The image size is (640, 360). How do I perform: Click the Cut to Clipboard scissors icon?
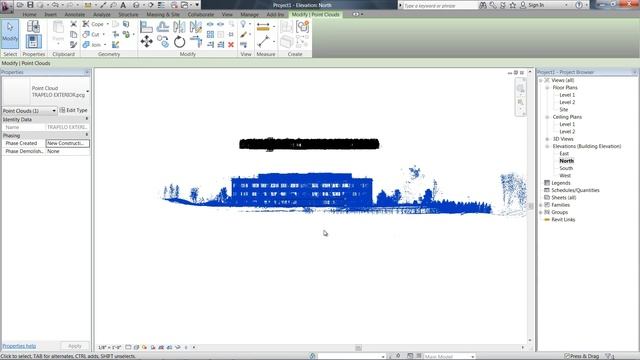pyautogui.click(x=73, y=24)
